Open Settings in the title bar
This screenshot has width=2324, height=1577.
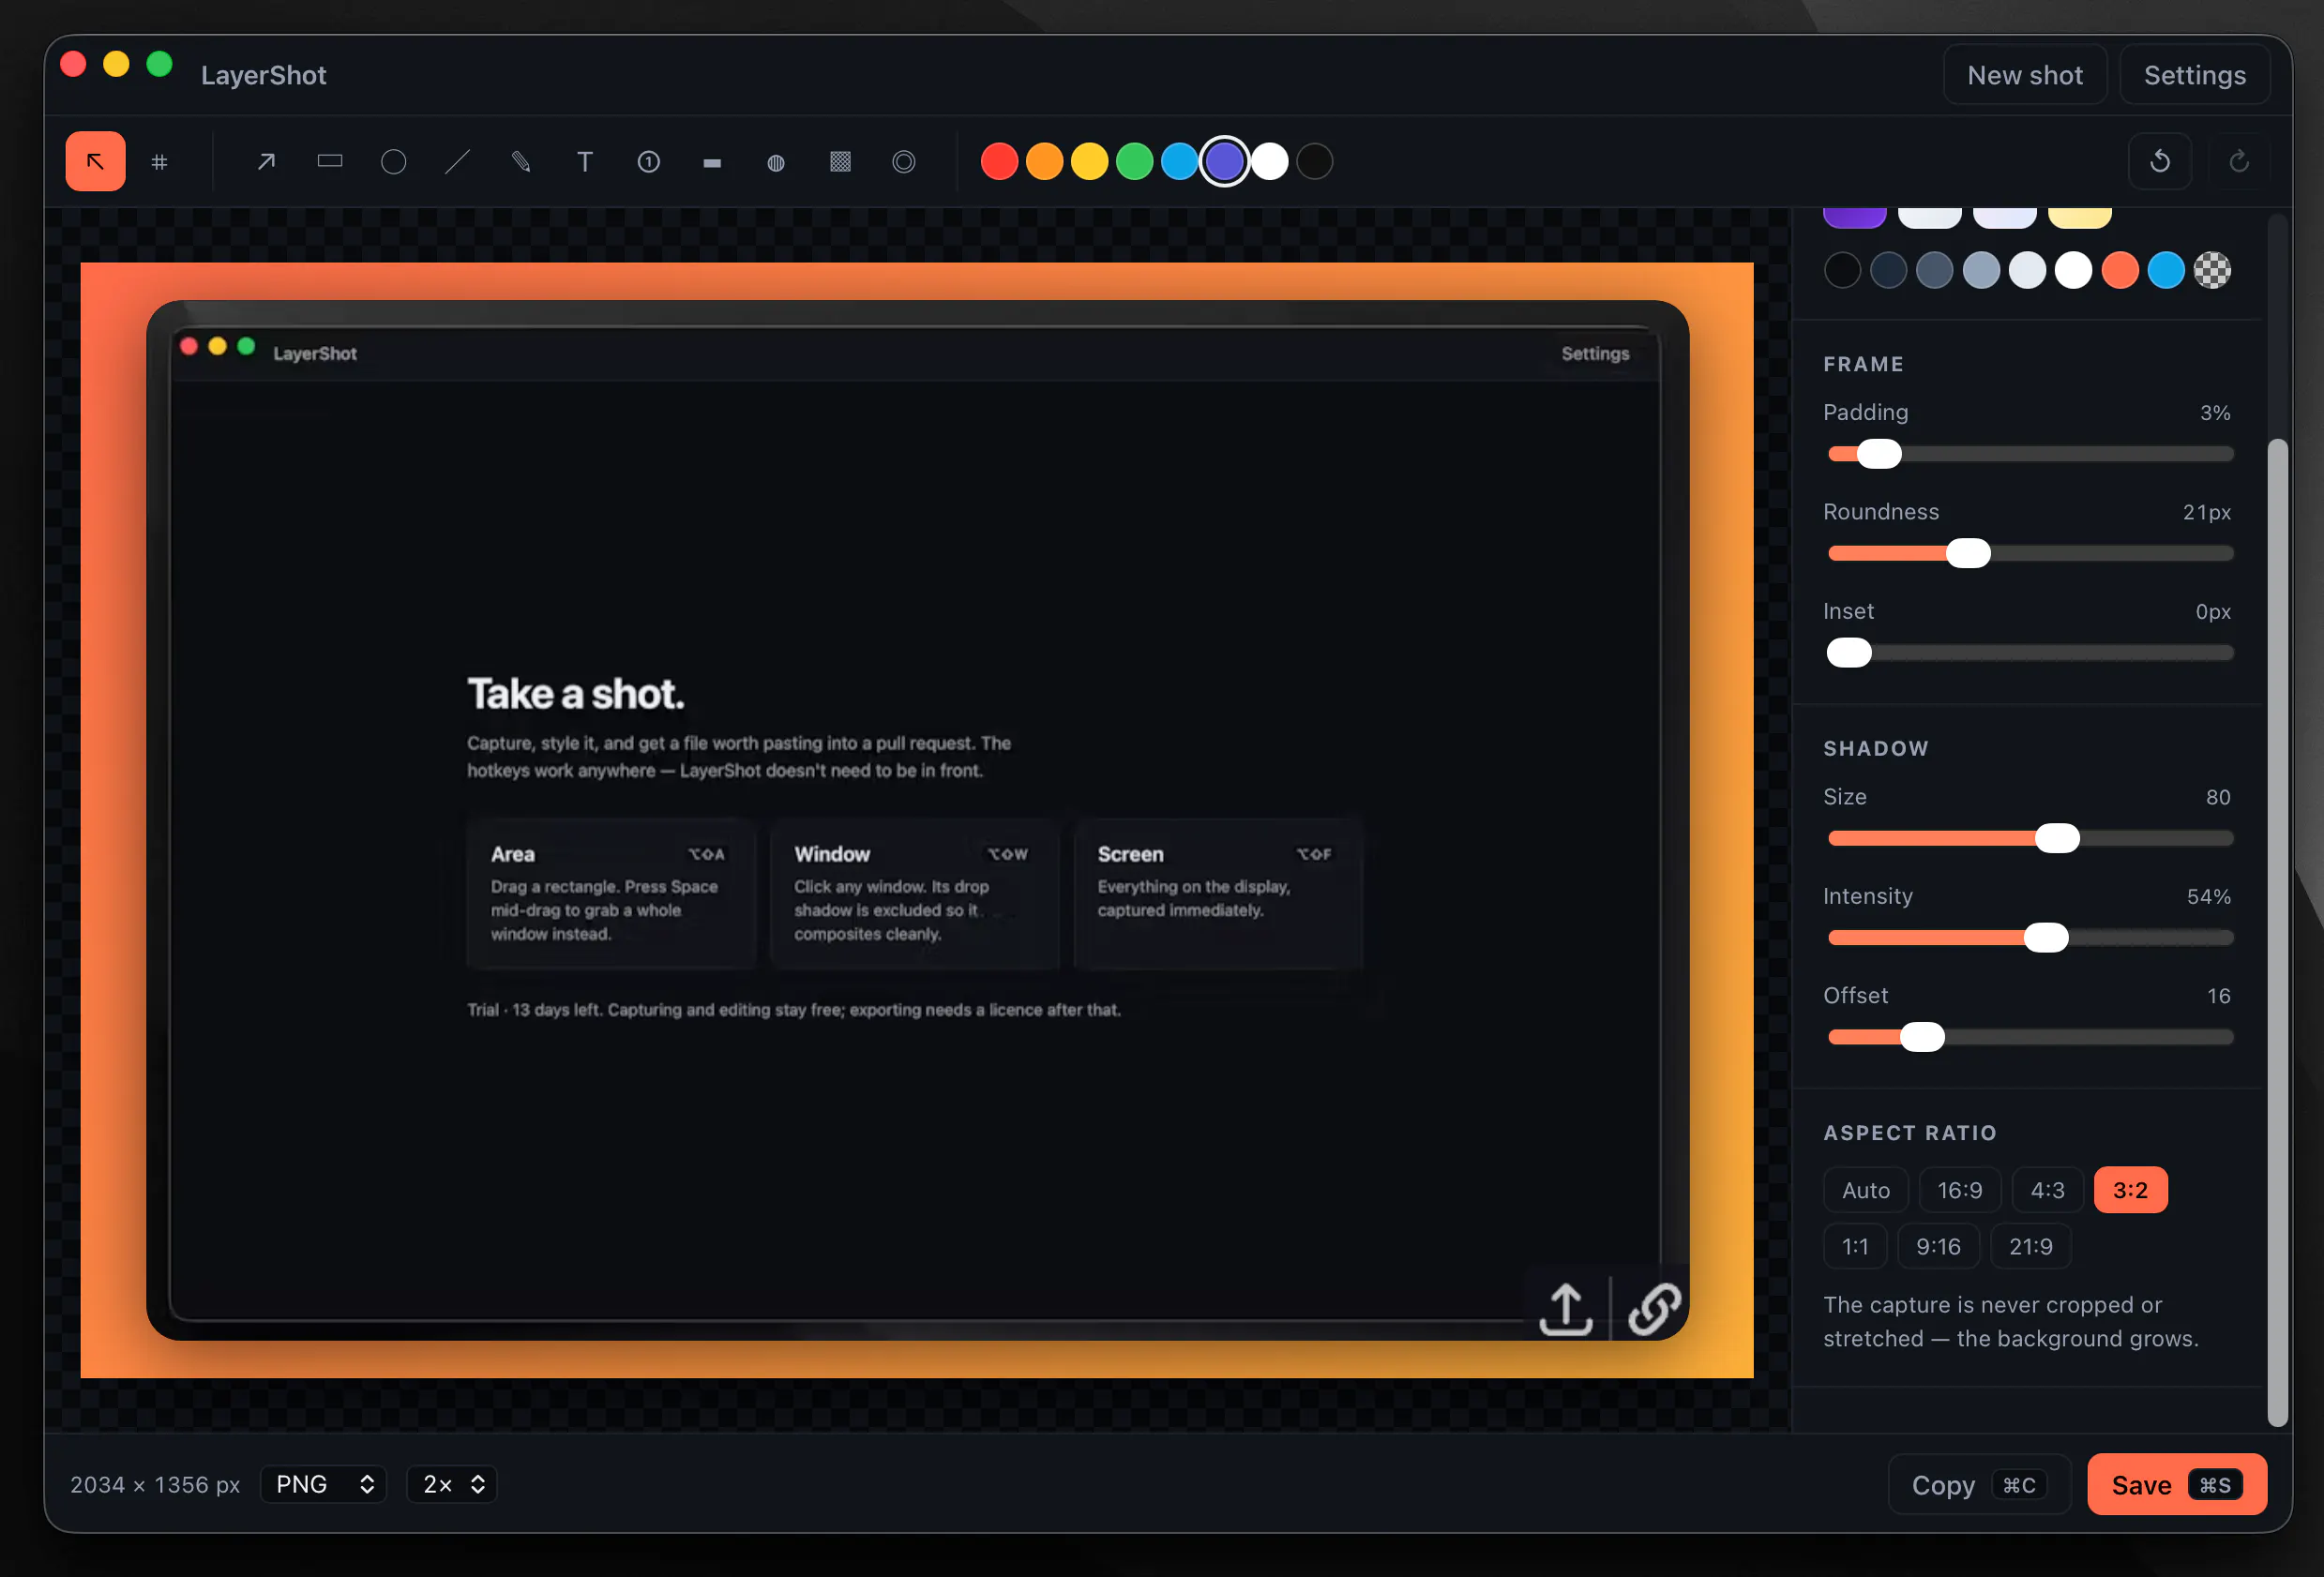2195,75
